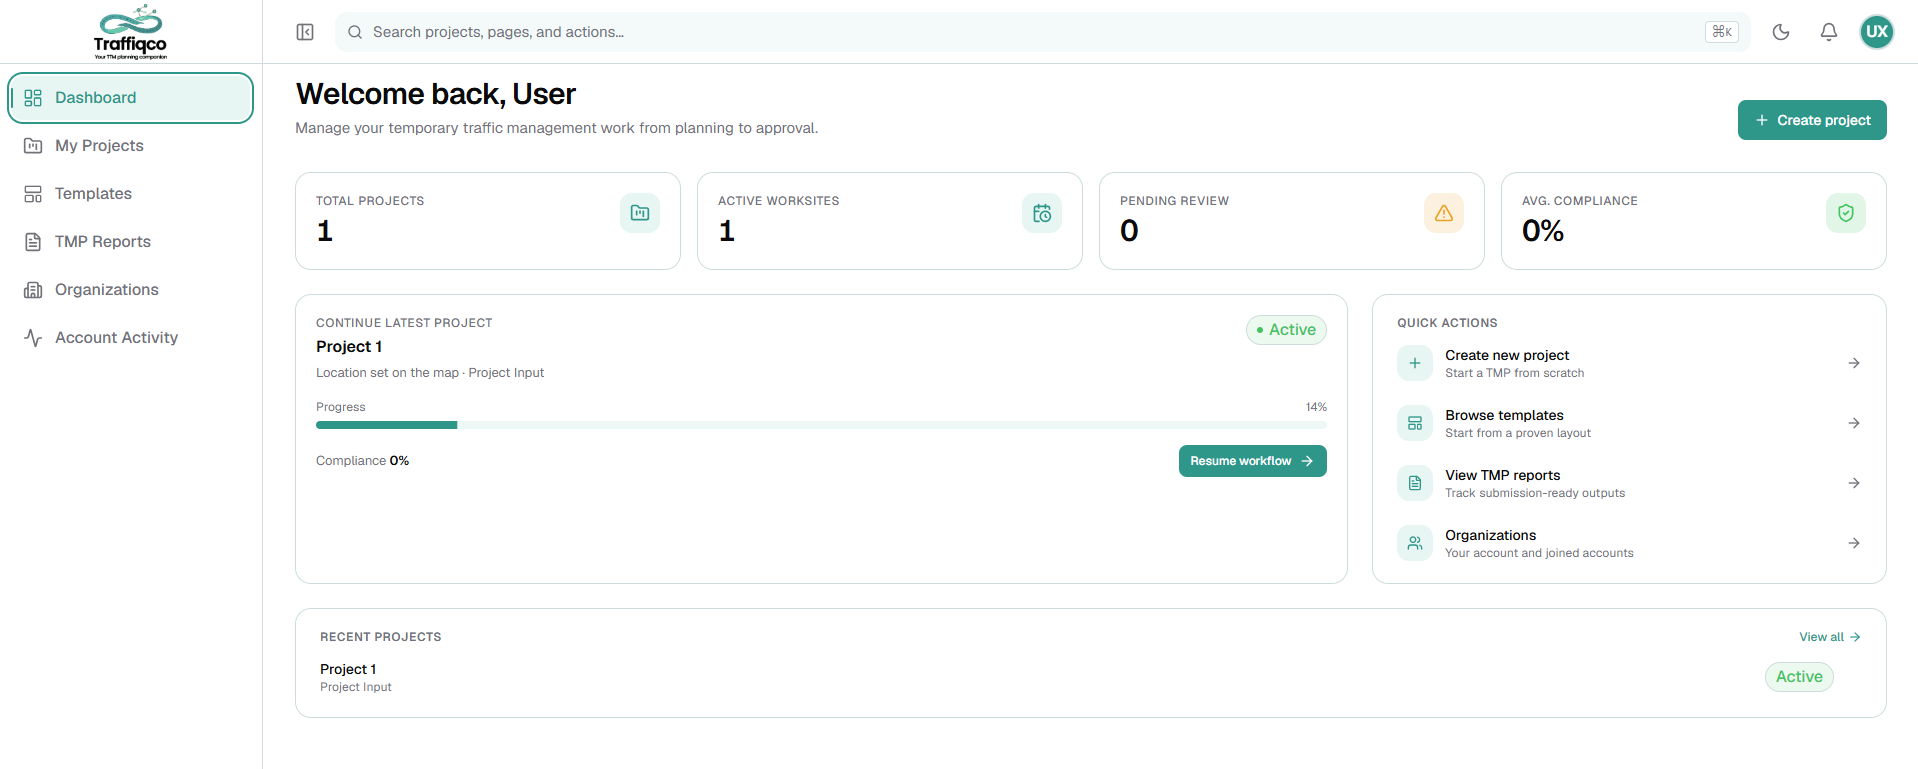The width and height of the screenshot is (1918, 769).
Task: Click the ⌘K shortcut badge
Action: coord(1722,32)
